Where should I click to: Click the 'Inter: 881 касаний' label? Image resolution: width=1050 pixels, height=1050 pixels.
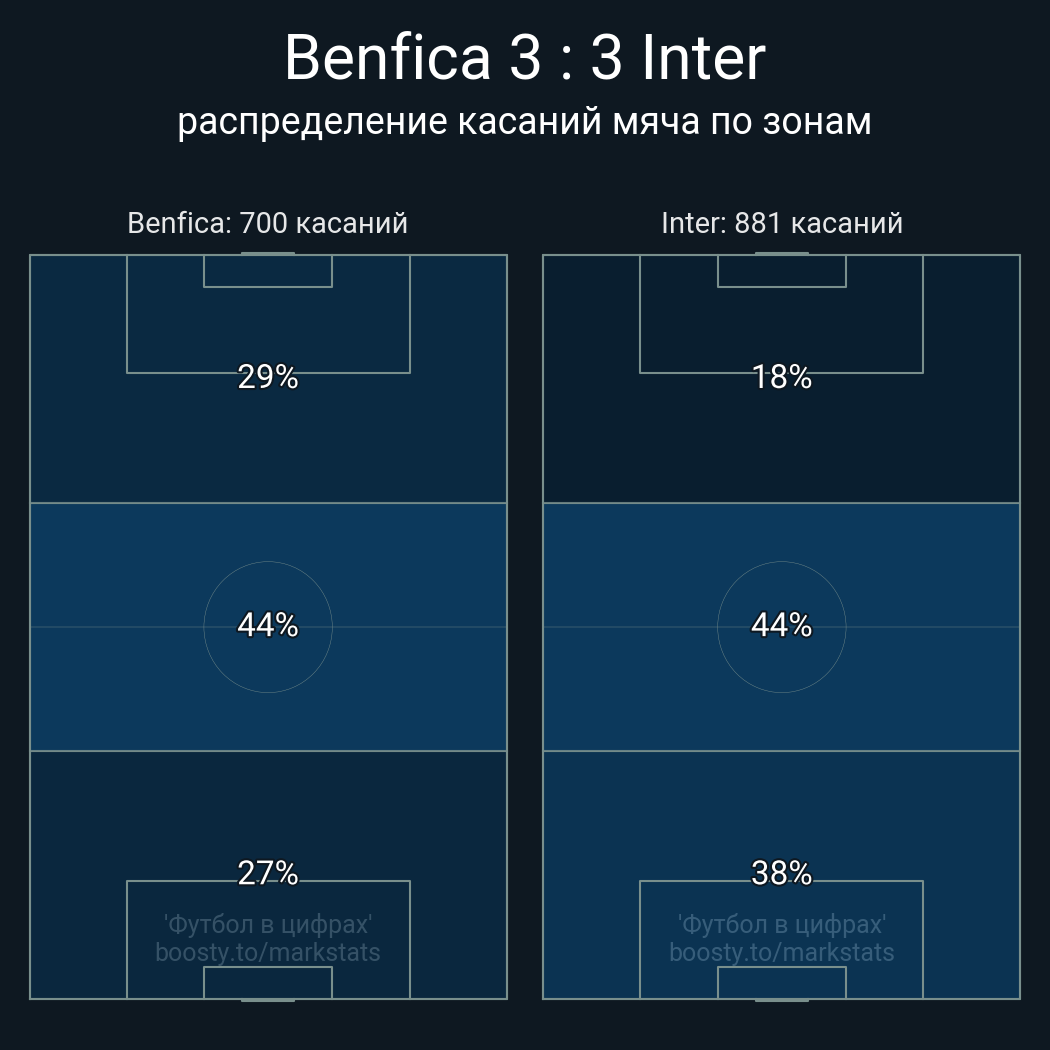coord(781,223)
